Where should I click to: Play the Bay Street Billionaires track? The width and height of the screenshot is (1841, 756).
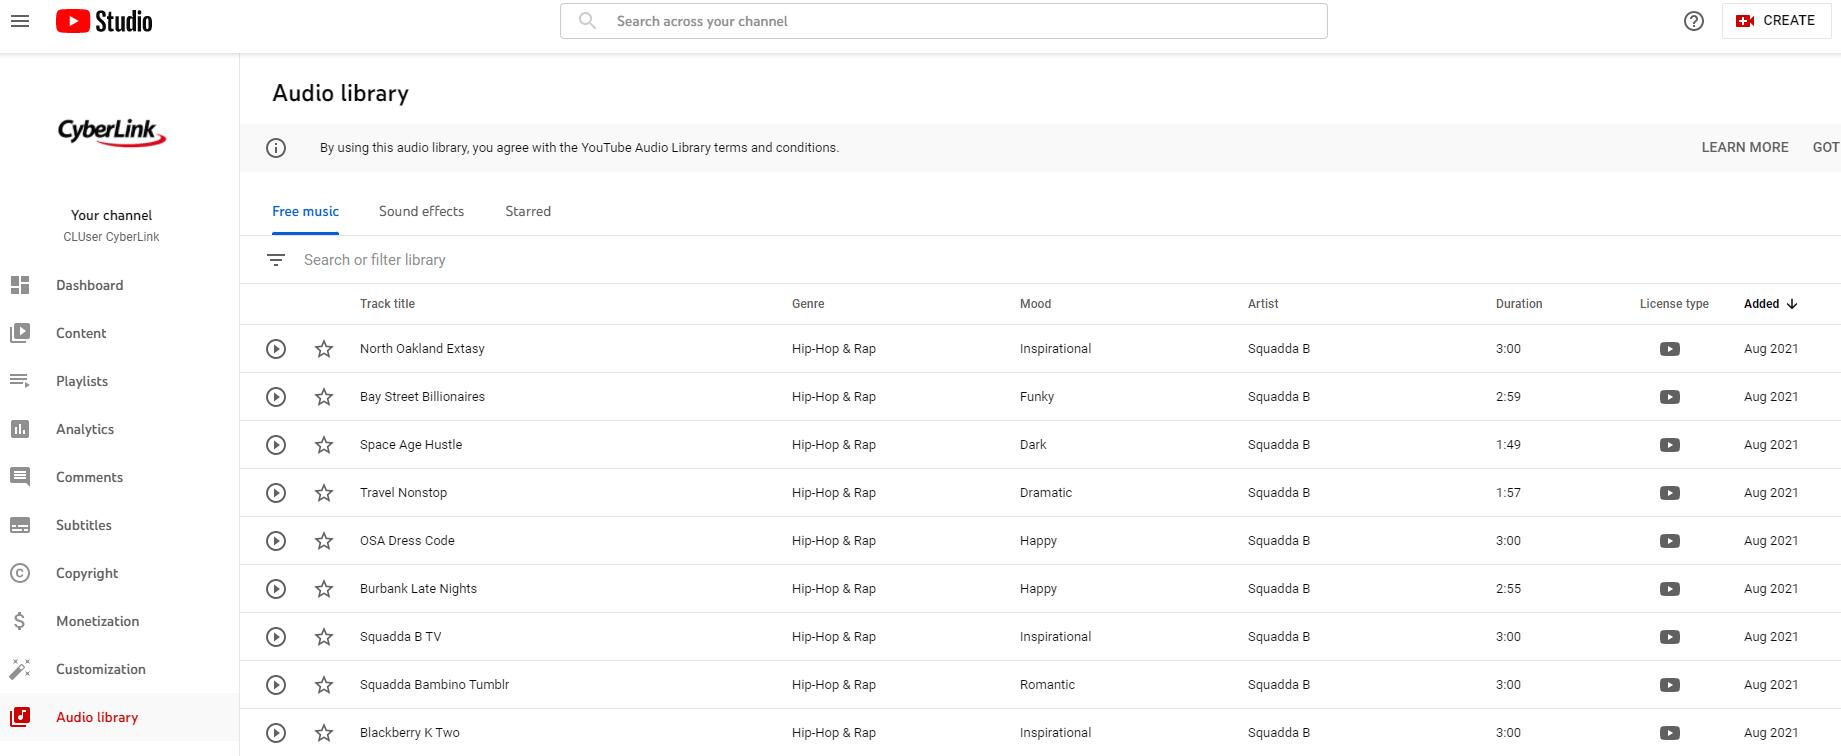pyautogui.click(x=276, y=397)
